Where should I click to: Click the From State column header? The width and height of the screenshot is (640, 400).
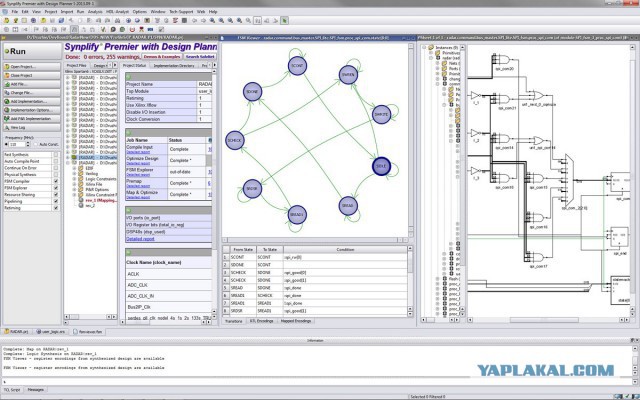242,249
